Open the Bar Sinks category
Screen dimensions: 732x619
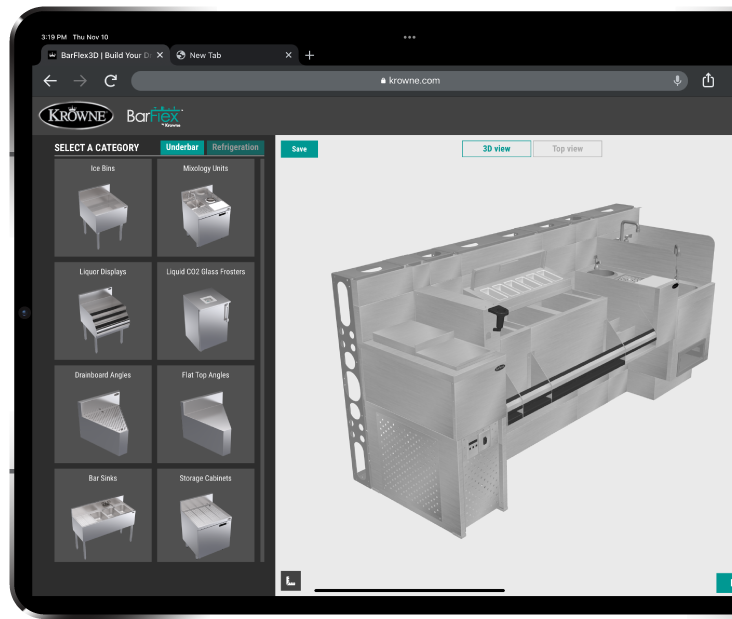pos(103,515)
